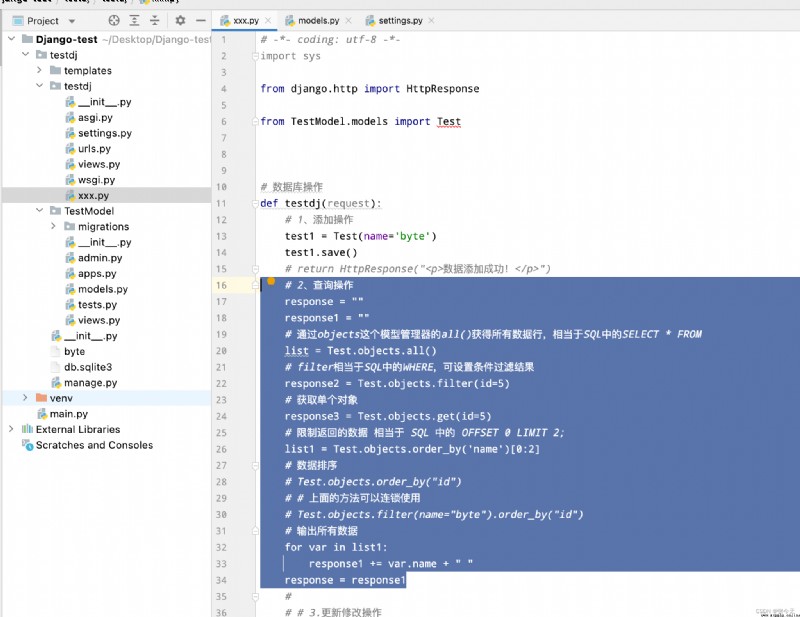Expand External Libraries node
The image size is (800, 617).
tap(11, 429)
